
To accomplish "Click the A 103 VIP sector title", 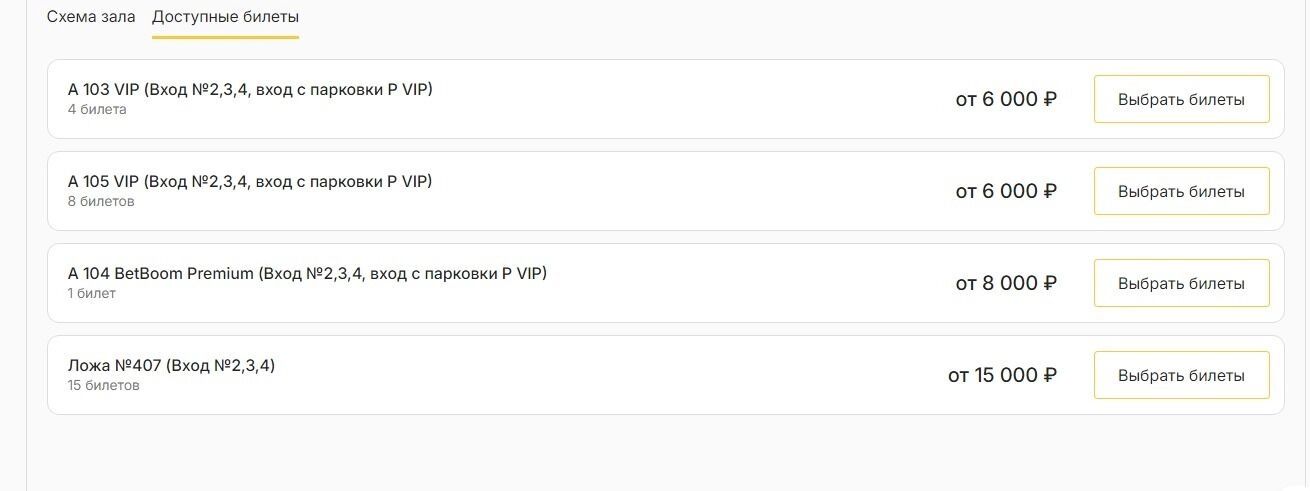I will point(250,89).
